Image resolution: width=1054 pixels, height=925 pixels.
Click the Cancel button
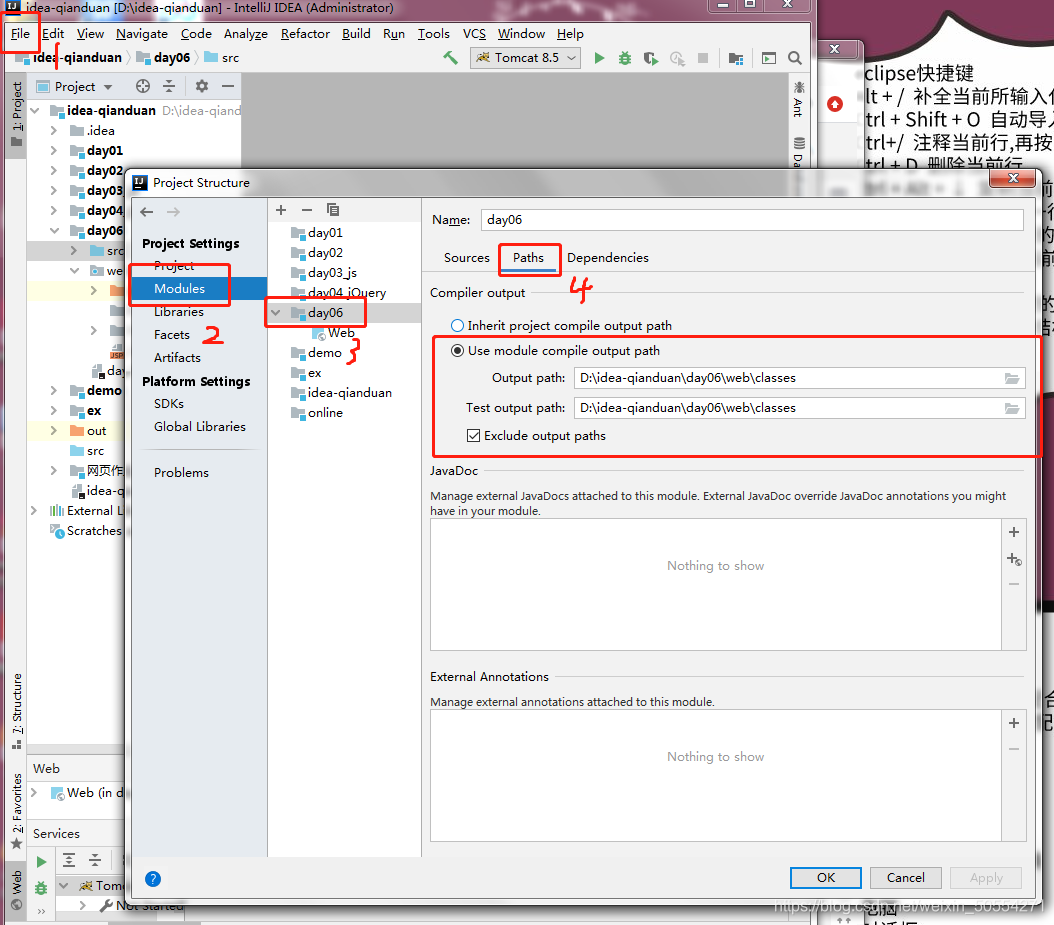tap(905, 877)
